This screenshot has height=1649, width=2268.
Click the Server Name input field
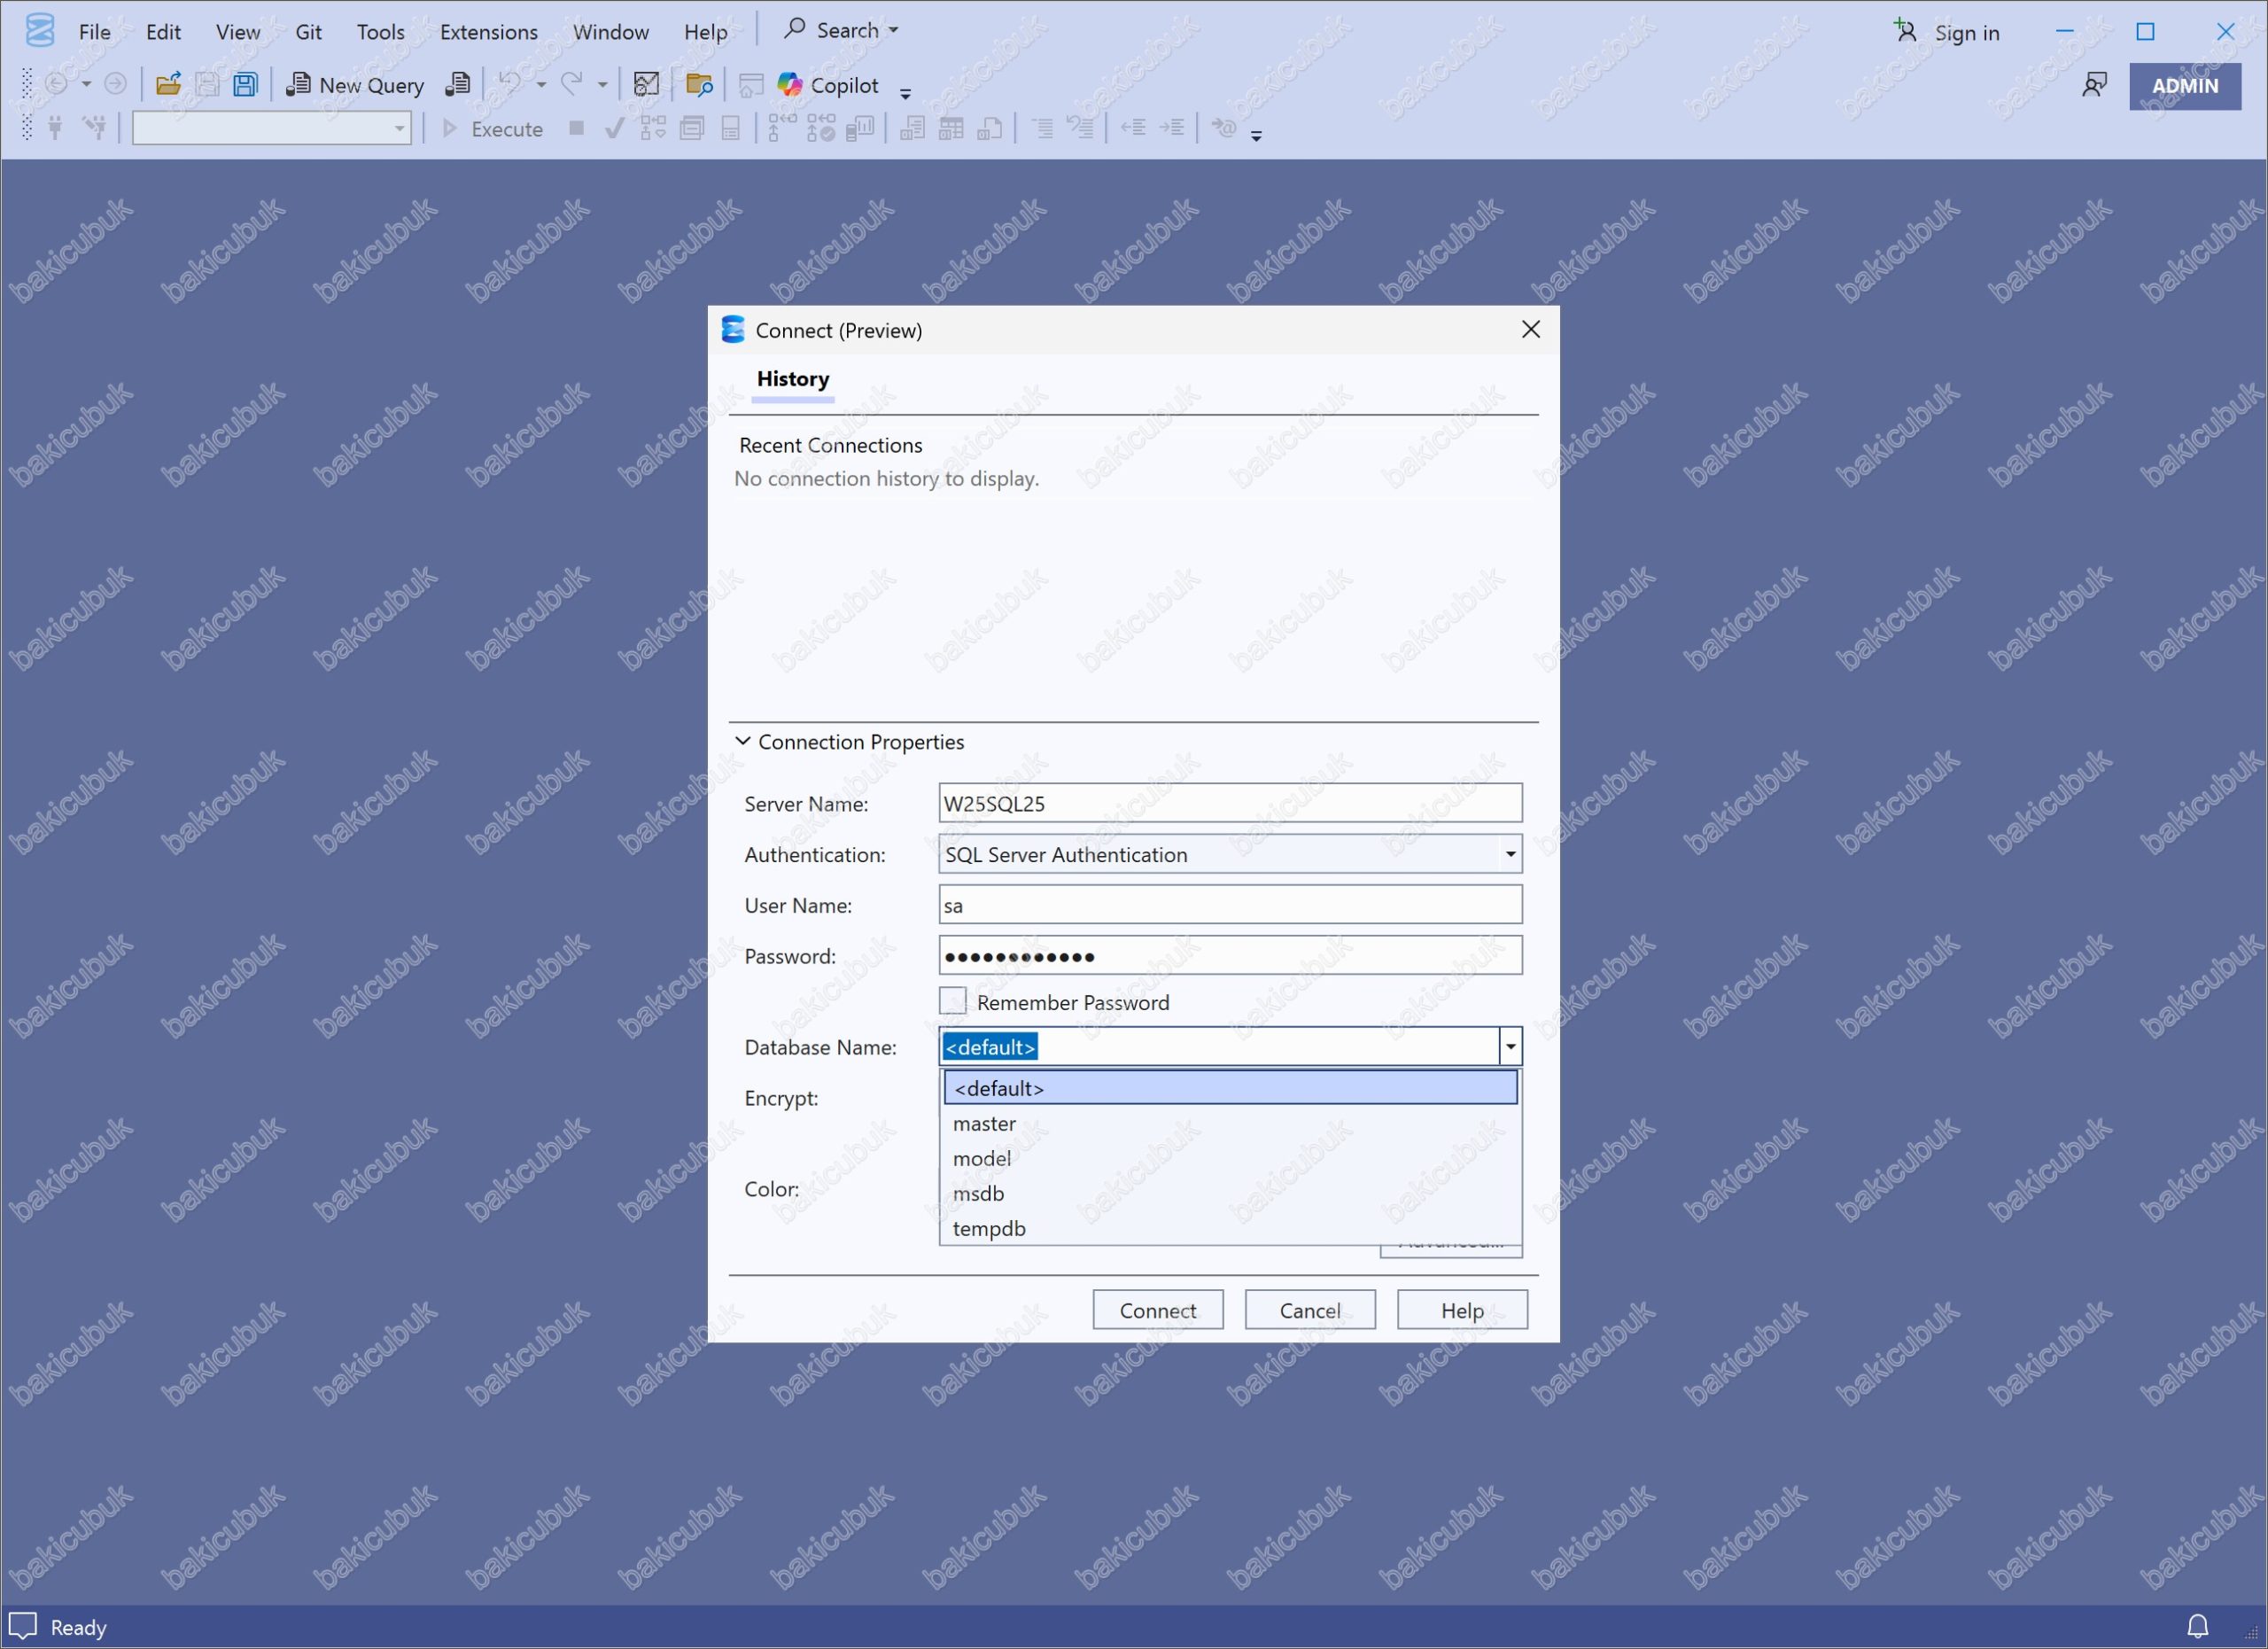tap(1230, 803)
